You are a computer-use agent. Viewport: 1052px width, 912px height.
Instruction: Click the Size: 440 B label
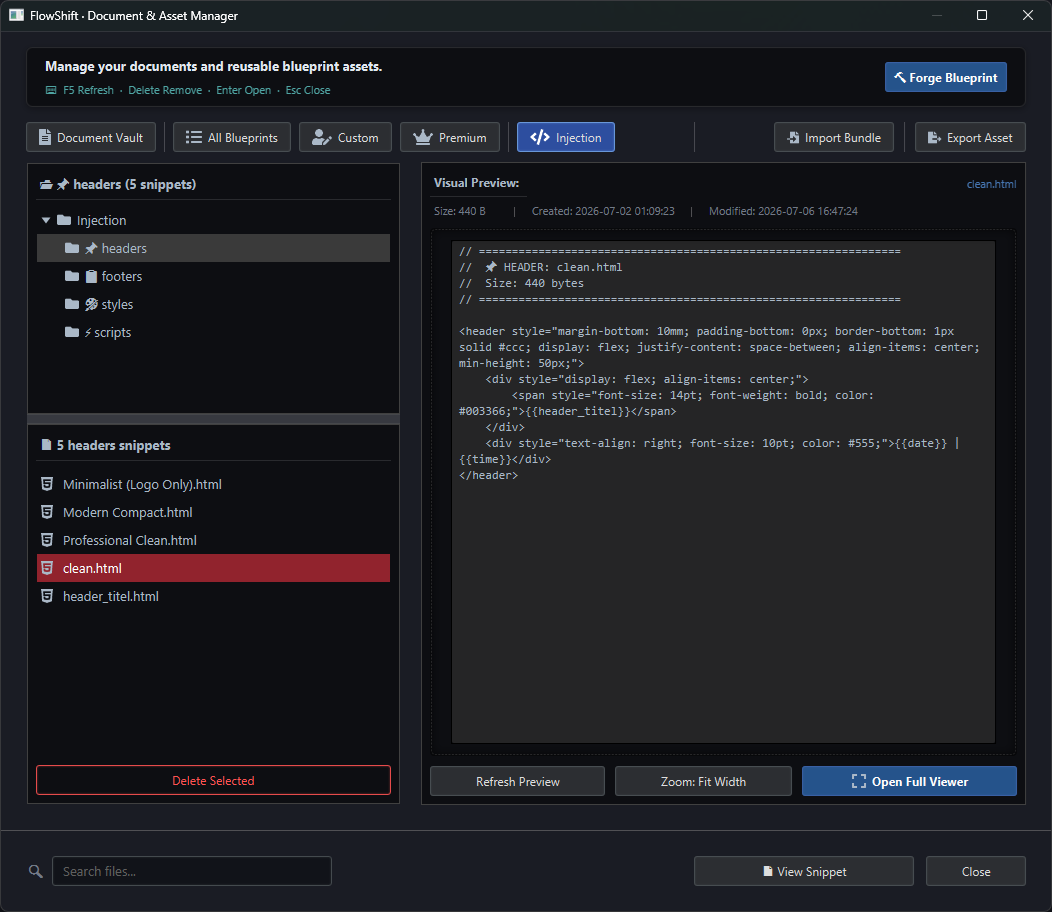[460, 211]
